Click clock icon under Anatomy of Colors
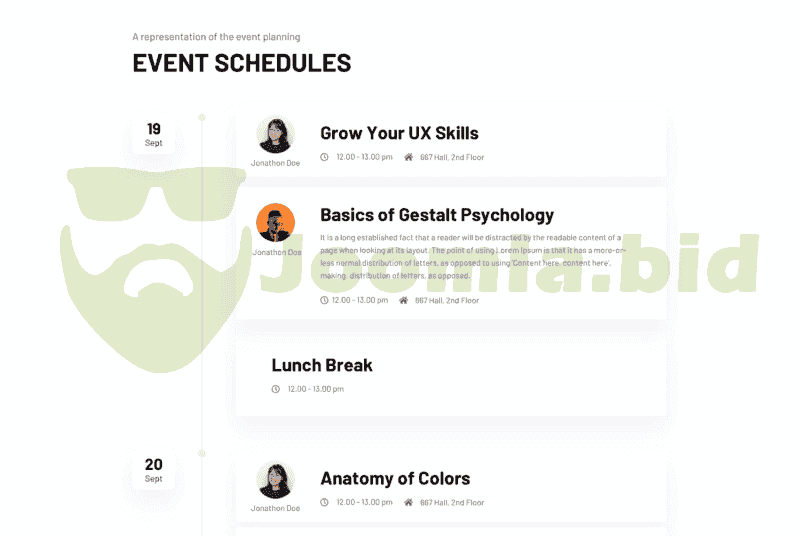 (324, 502)
